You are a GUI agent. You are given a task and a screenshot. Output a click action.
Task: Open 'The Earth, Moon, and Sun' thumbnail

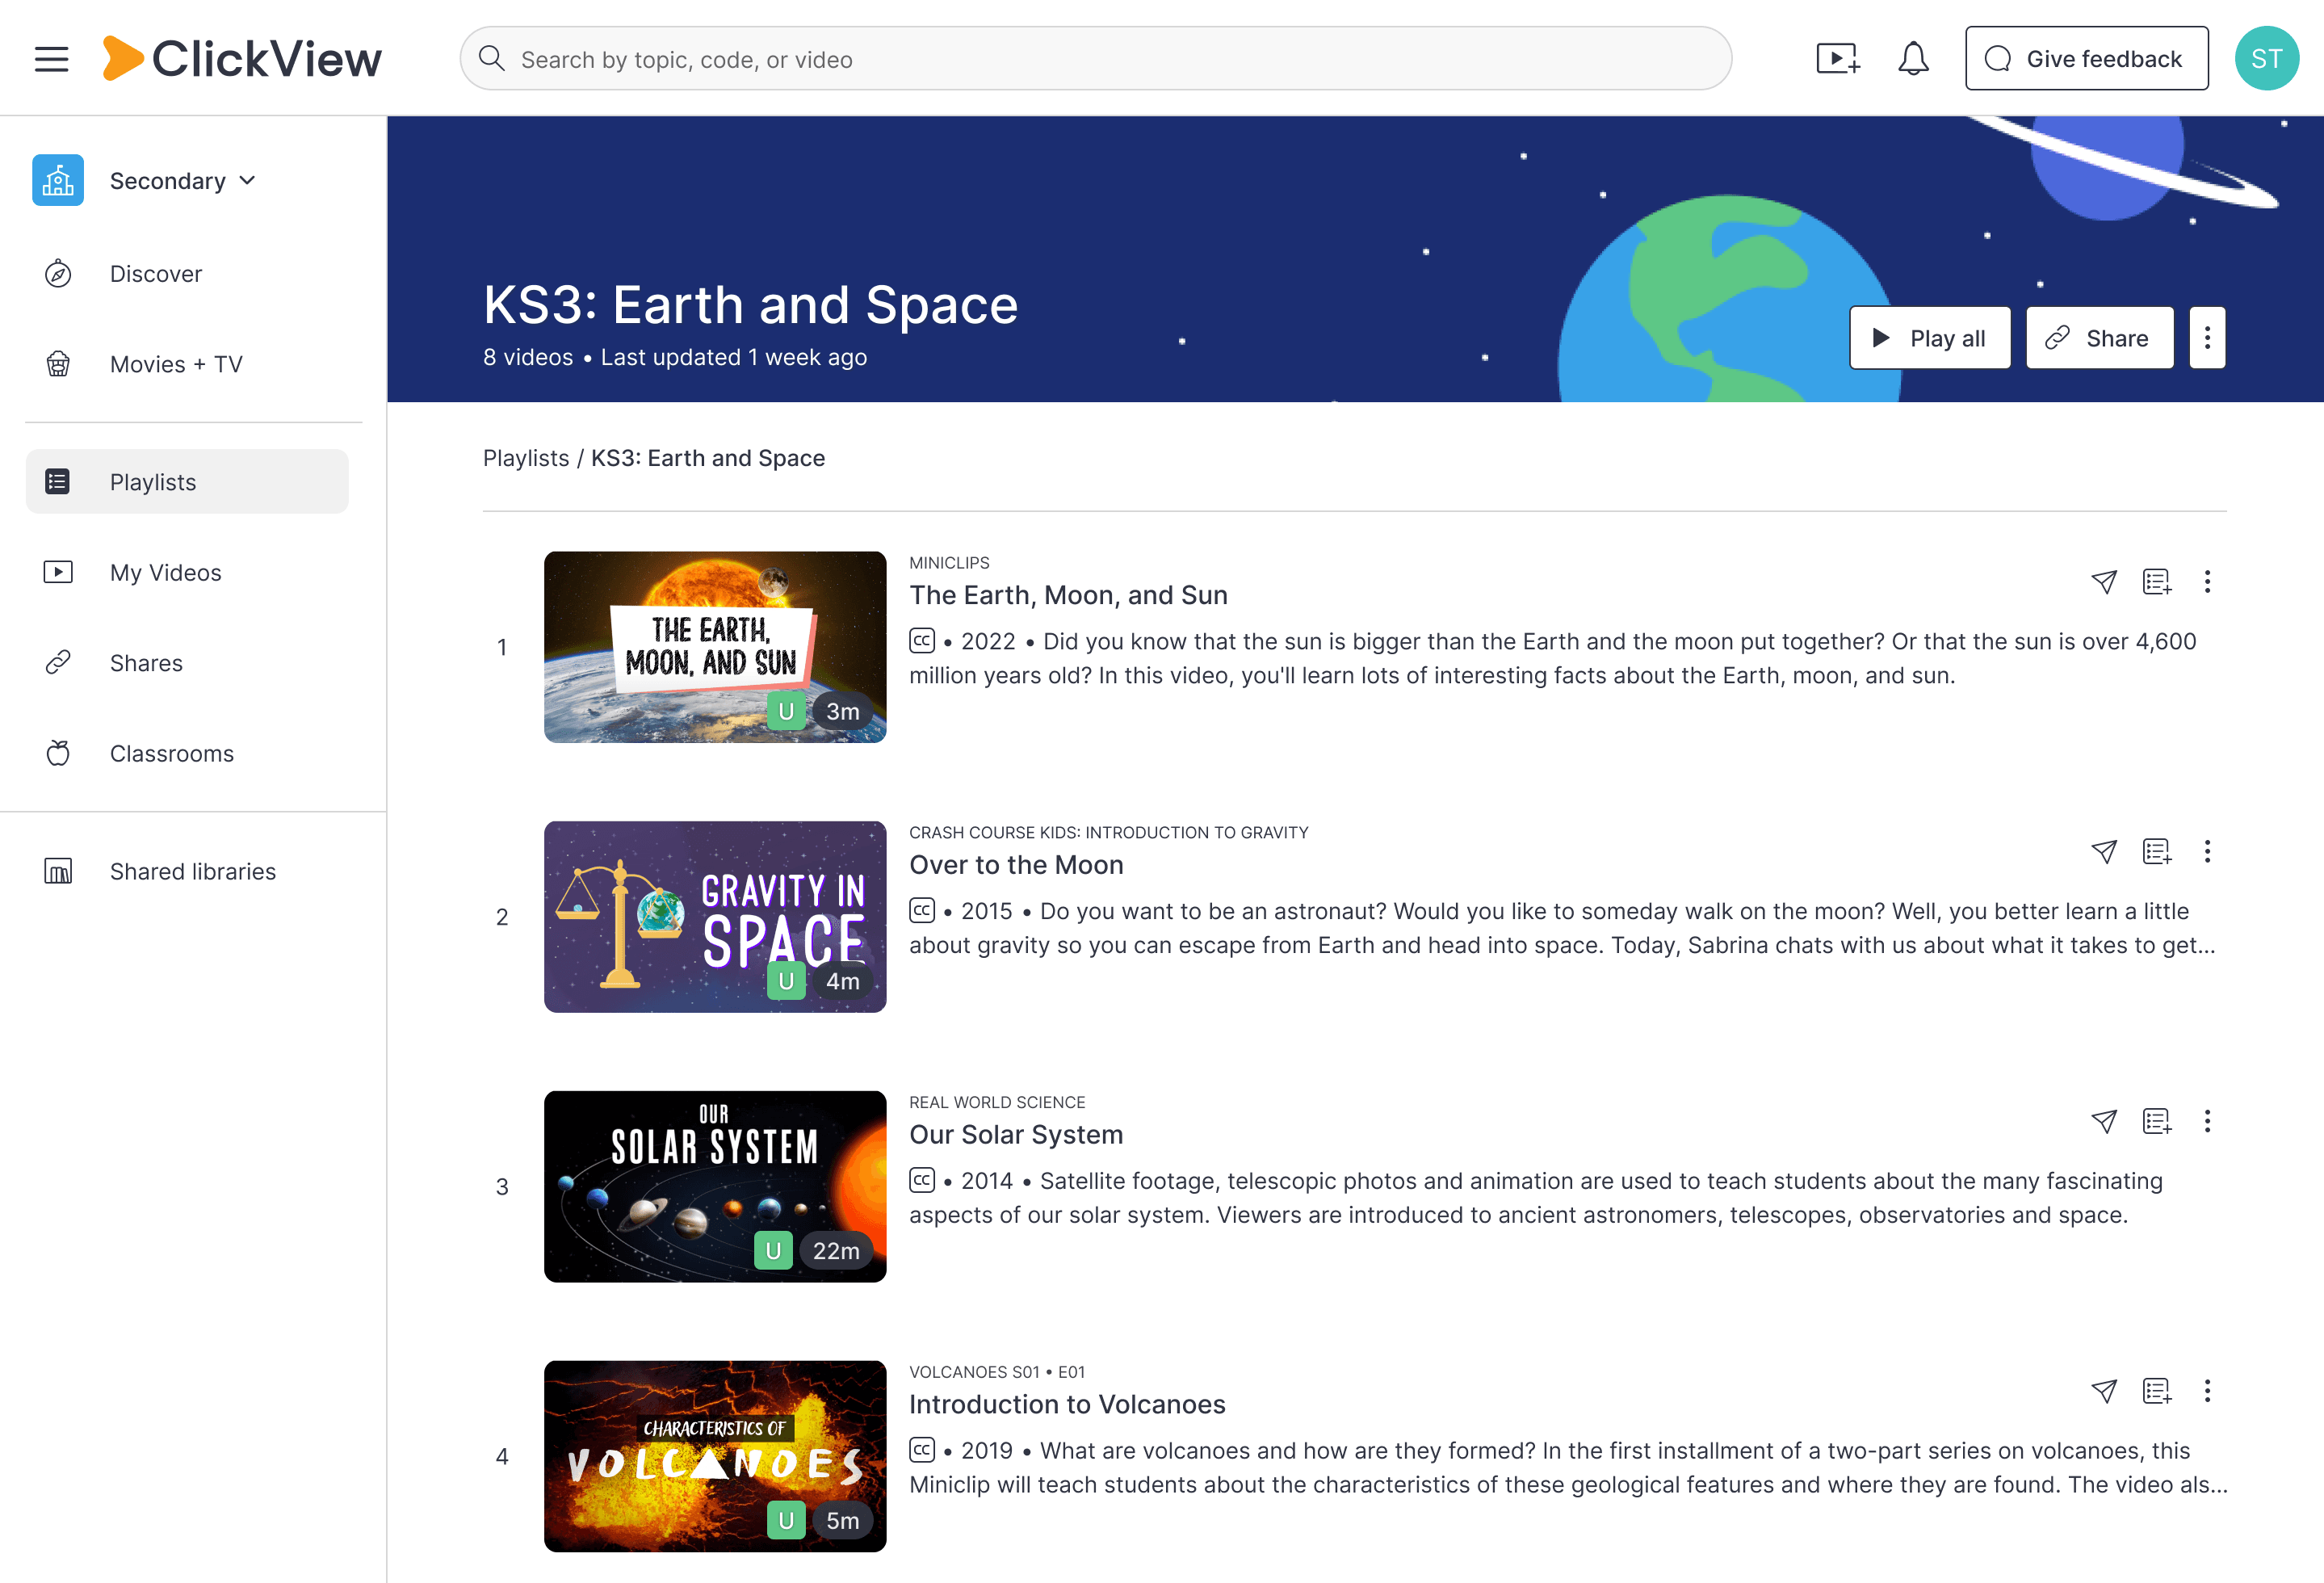point(715,647)
